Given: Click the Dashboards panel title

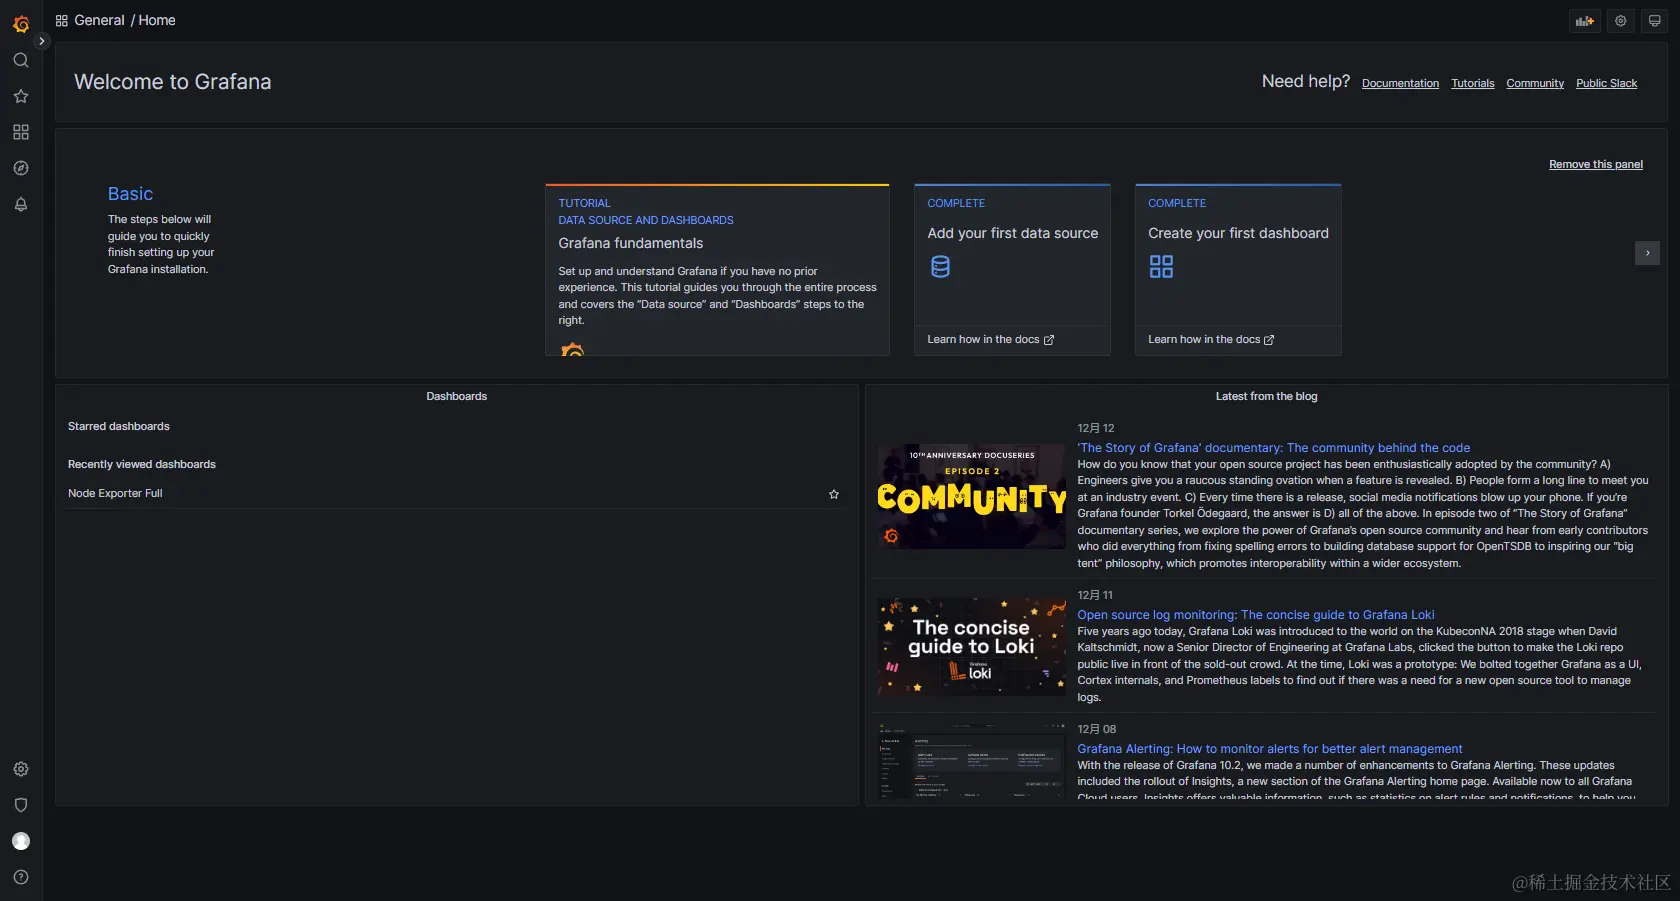Looking at the screenshot, I should 457,396.
